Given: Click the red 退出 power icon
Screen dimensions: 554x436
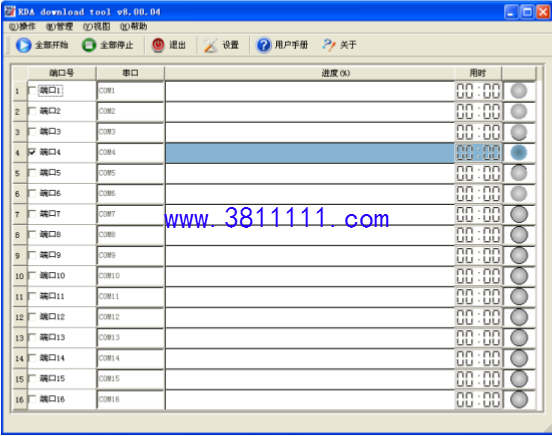Looking at the screenshot, I should 158,45.
